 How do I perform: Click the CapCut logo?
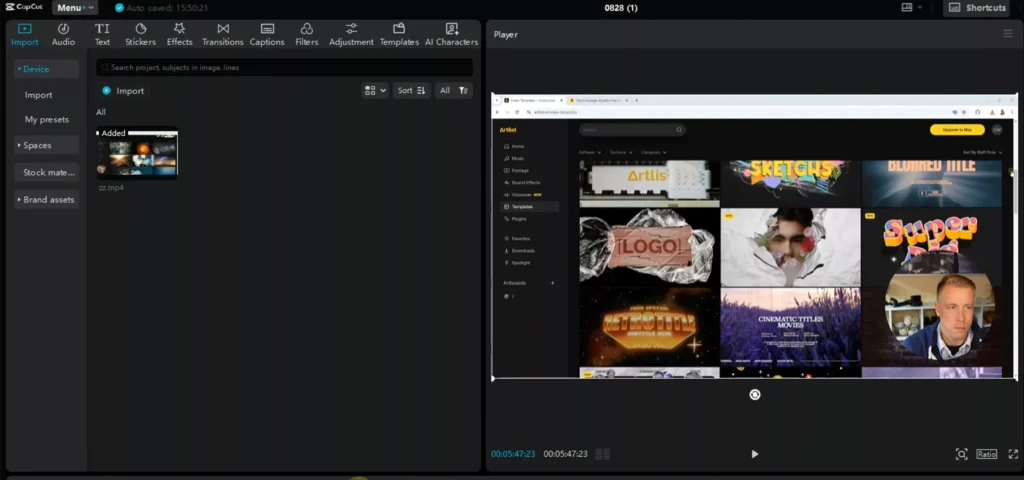tap(24, 7)
